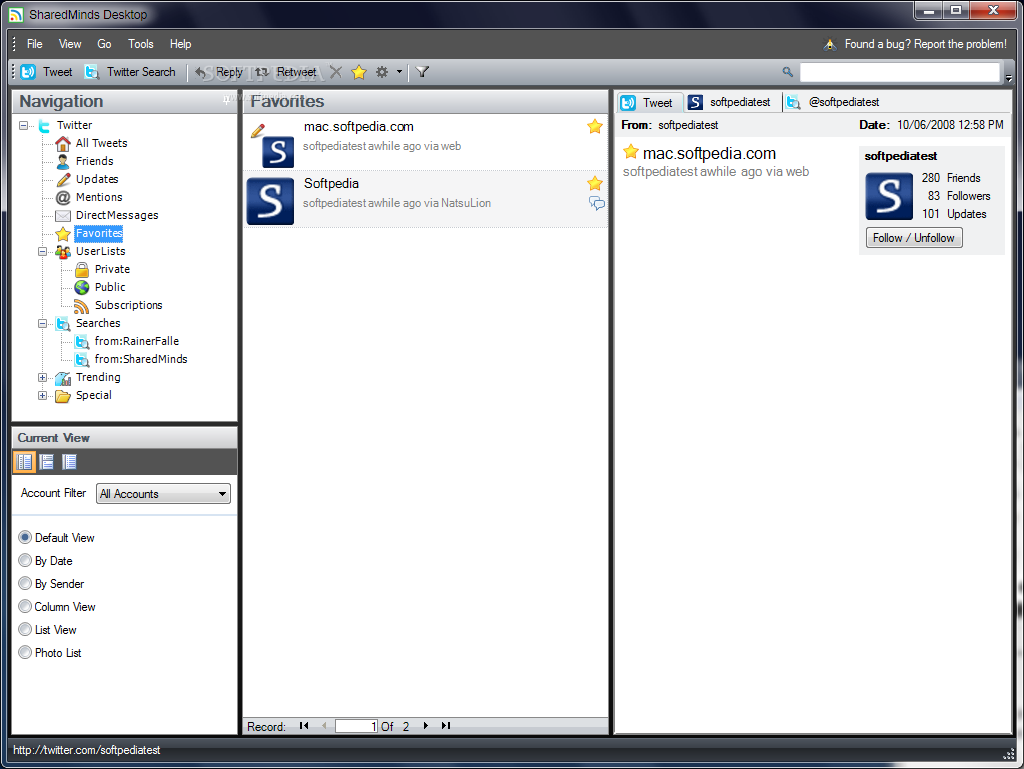The height and width of the screenshot is (769, 1024).
Task: Click the conversation bubble icon on Softpedia tweet
Action: coord(597,203)
